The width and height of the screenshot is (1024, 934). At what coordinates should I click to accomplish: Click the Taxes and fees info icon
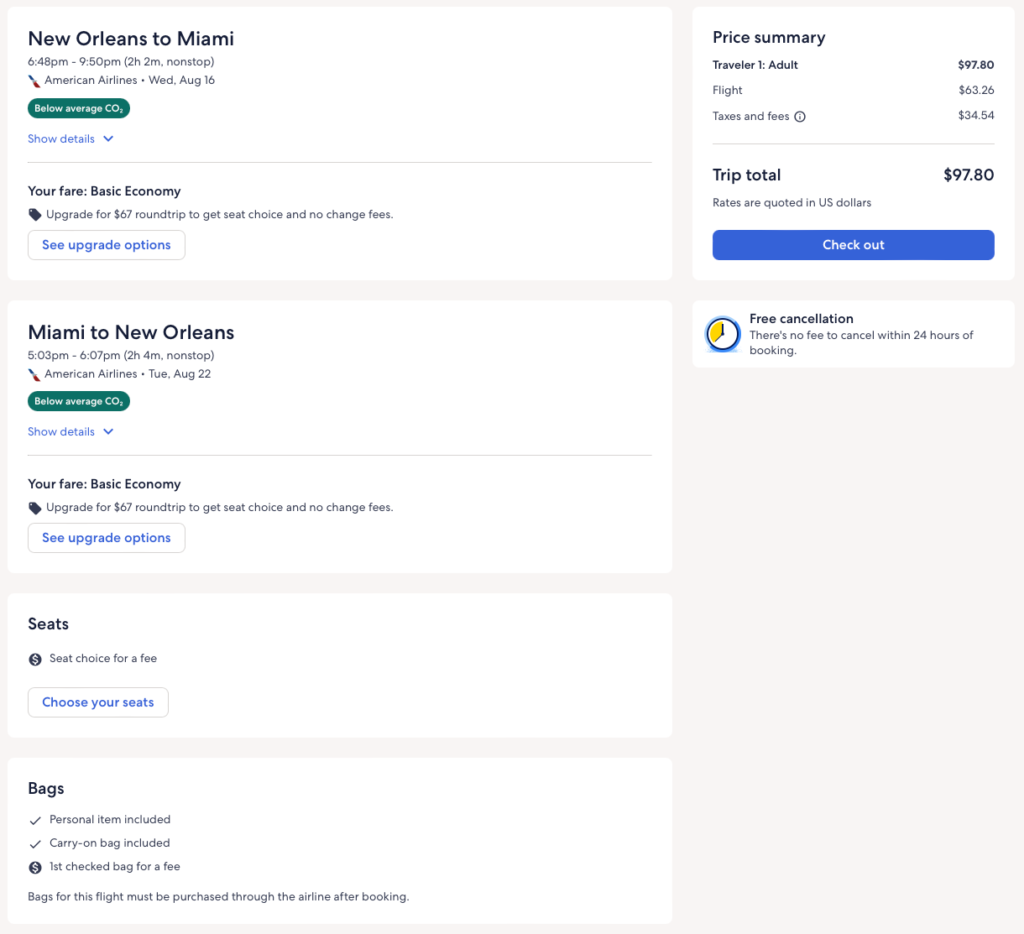coord(800,117)
